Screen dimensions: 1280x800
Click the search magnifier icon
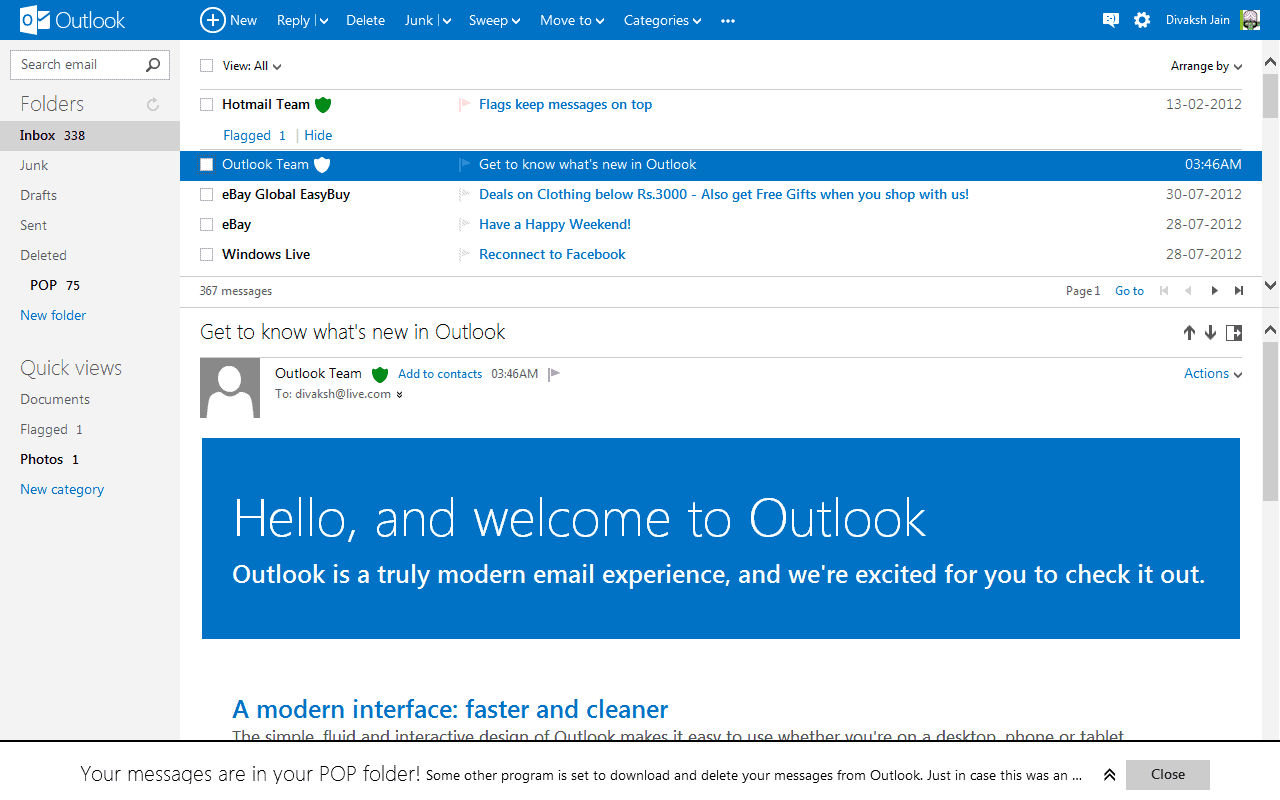coord(153,65)
